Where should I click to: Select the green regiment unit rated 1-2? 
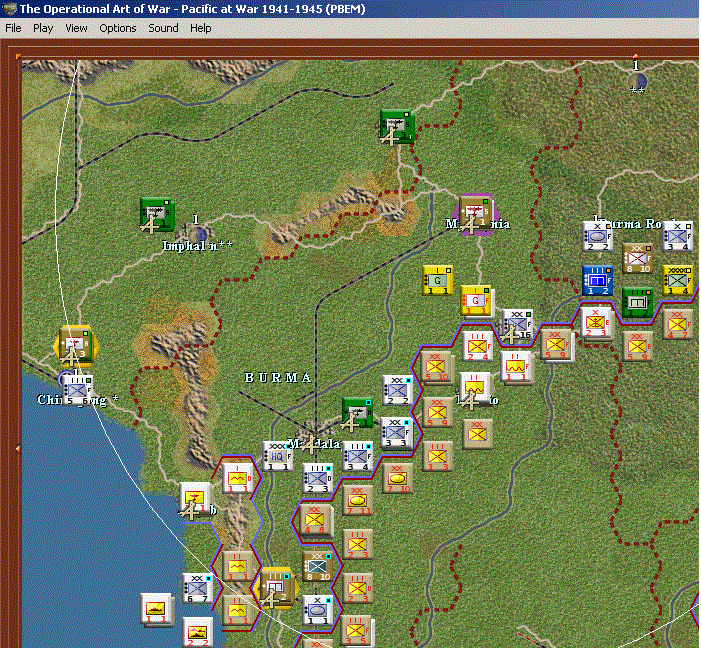point(637,303)
